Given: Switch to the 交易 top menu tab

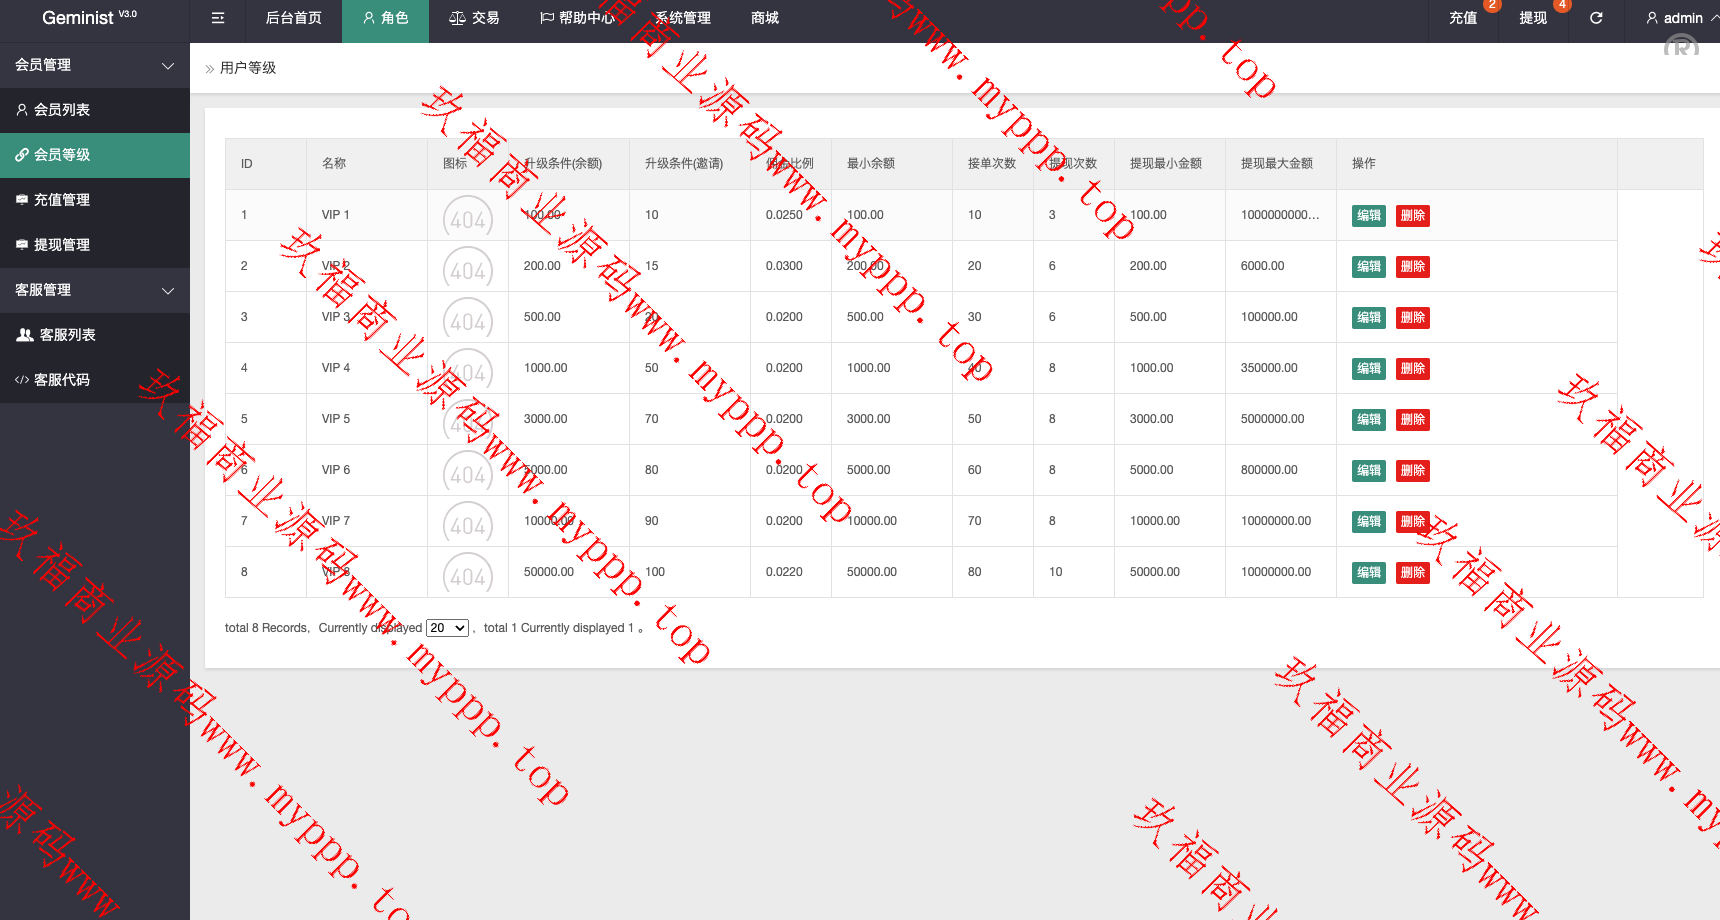Looking at the screenshot, I should [474, 18].
